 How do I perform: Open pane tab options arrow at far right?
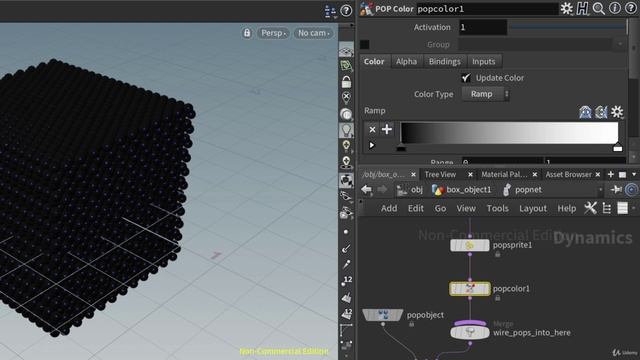634,174
